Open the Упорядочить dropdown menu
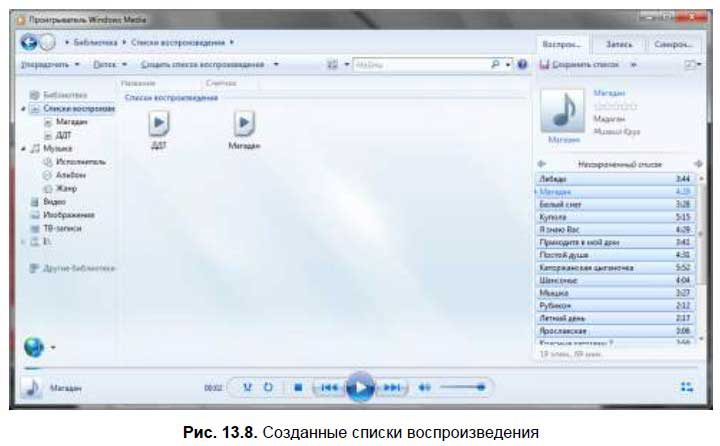The height and width of the screenshot is (446, 720). (51, 65)
